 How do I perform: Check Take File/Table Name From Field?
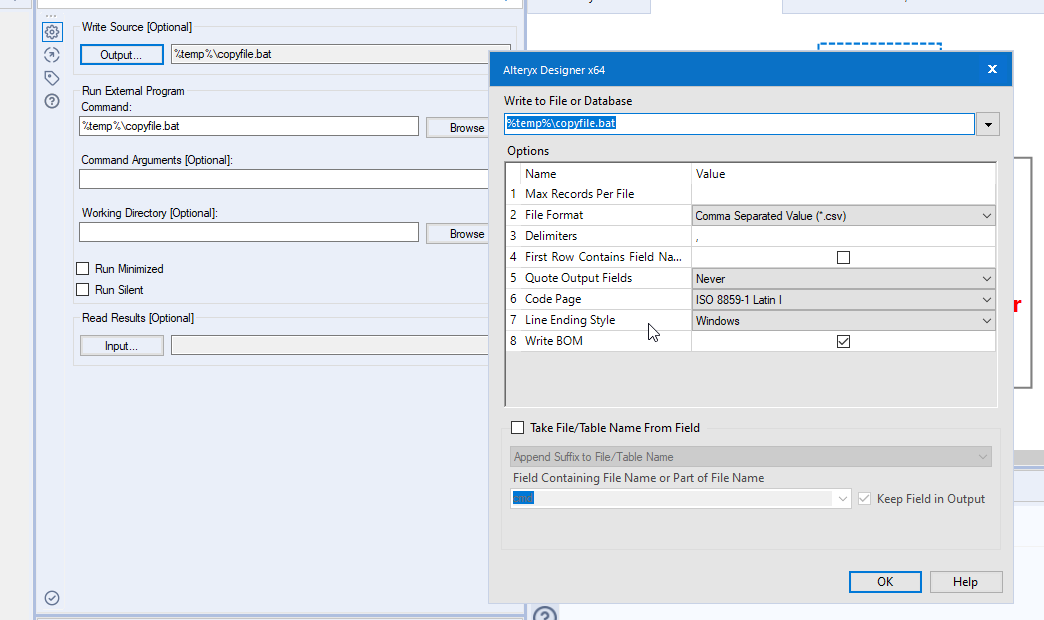click(517, 428)
